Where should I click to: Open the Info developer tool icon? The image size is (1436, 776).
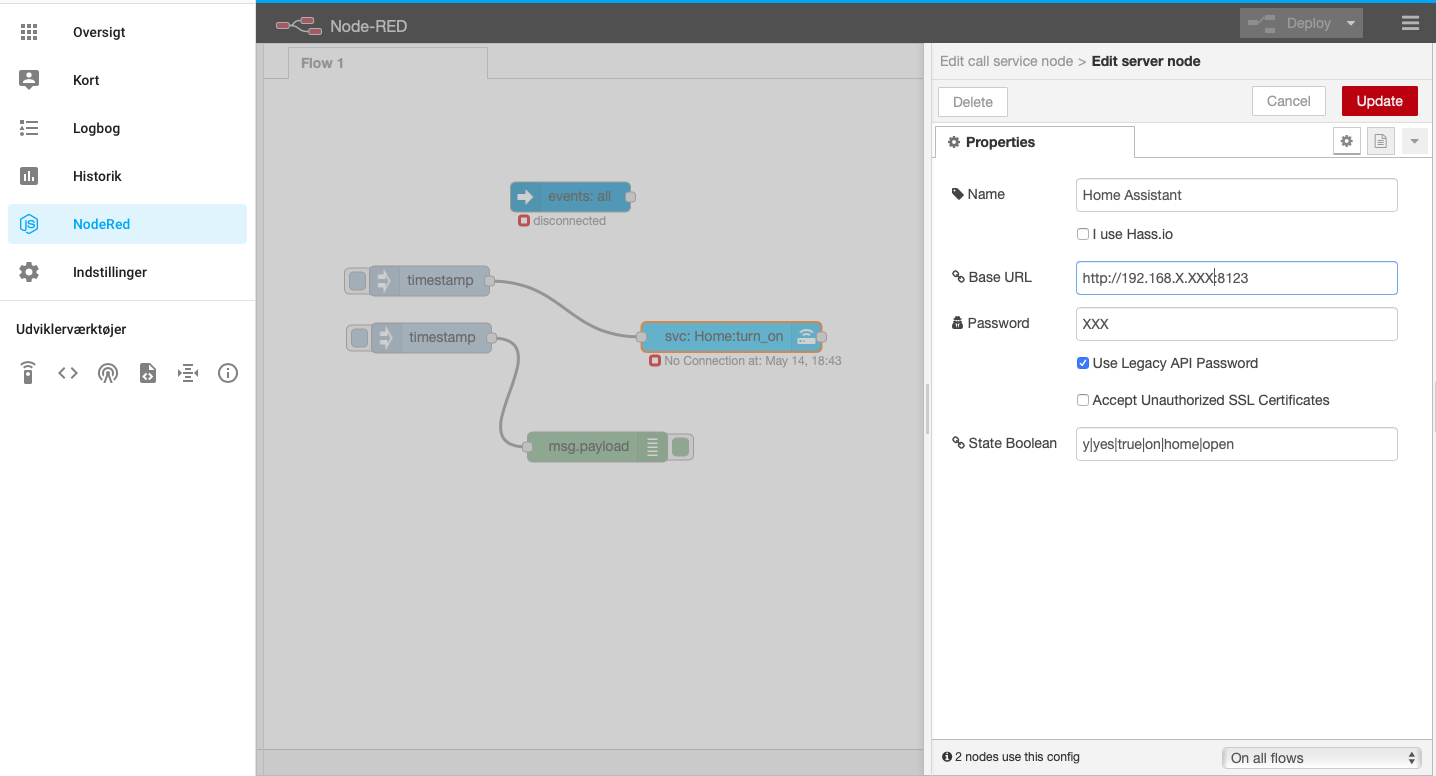point(228,373)
